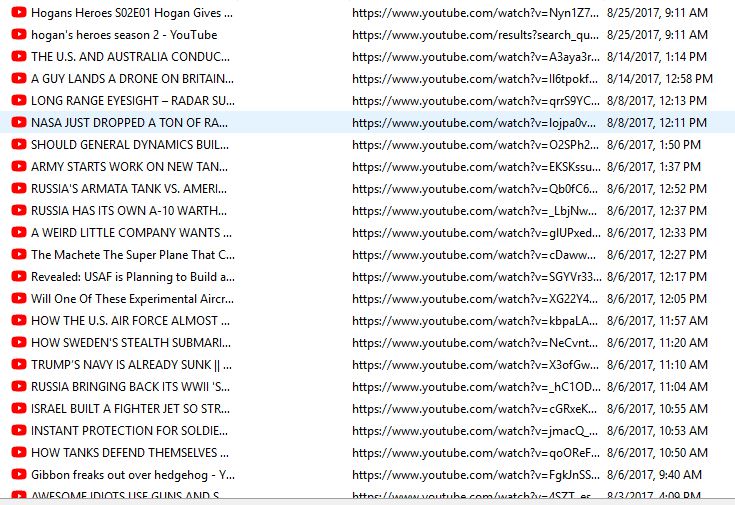The width and height of the screenshot is (735, 505).
Task: Click URL ending in watch?v=EKSKssu...
Action: point(476,167)
